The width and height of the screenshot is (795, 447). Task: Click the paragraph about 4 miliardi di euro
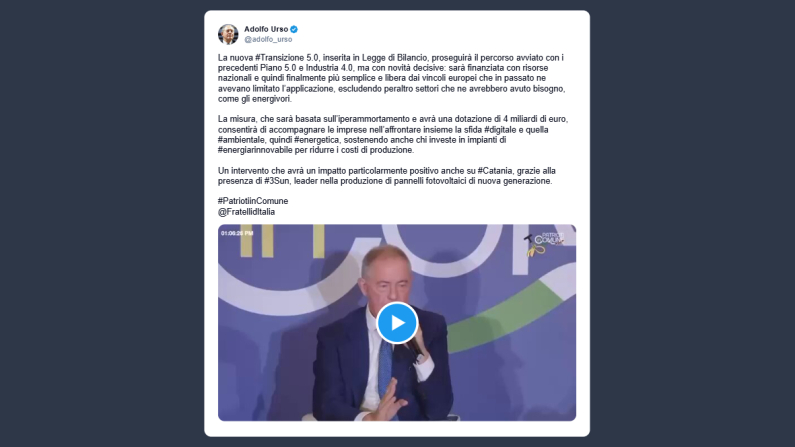pos(393,135)
